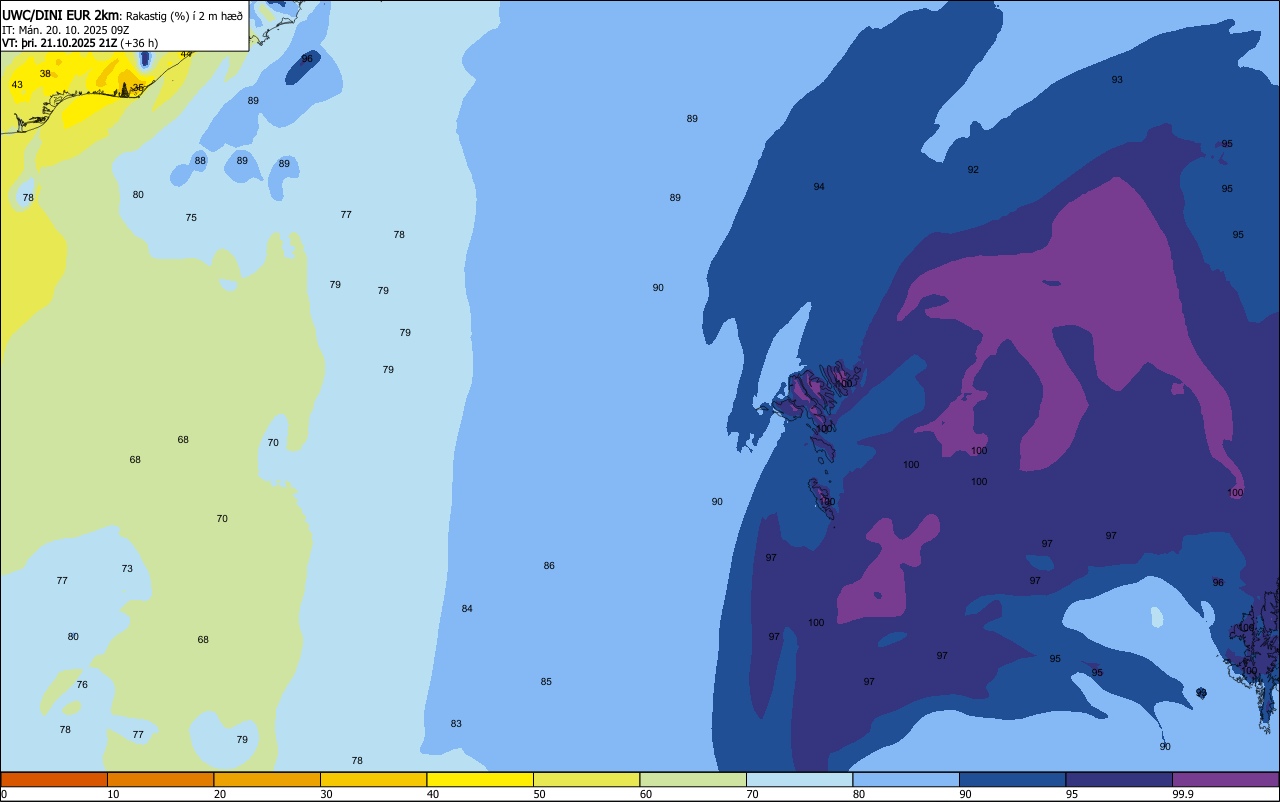Click the map humidity value "73"

[x=127, y=568]
